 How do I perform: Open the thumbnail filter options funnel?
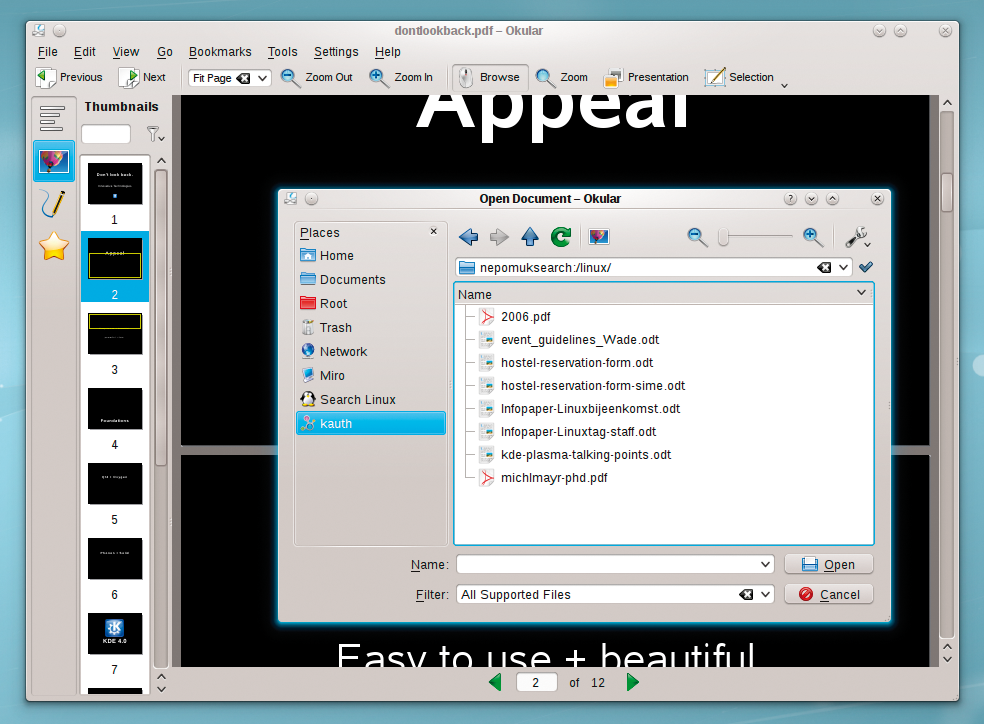pyautogui.click(x=154, y=134)
